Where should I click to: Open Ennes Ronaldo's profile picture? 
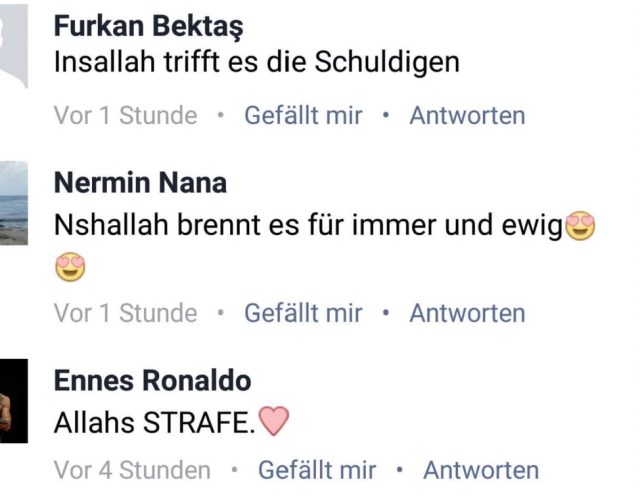click(13, 401)
